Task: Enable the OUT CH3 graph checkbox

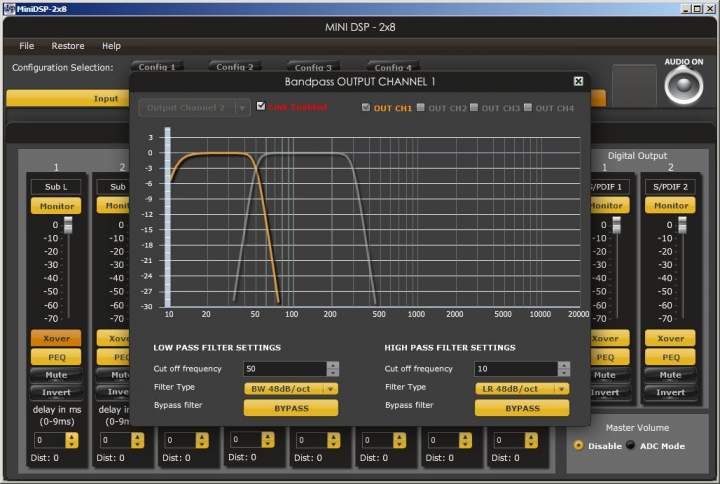Action: click(x=475, y=107)
